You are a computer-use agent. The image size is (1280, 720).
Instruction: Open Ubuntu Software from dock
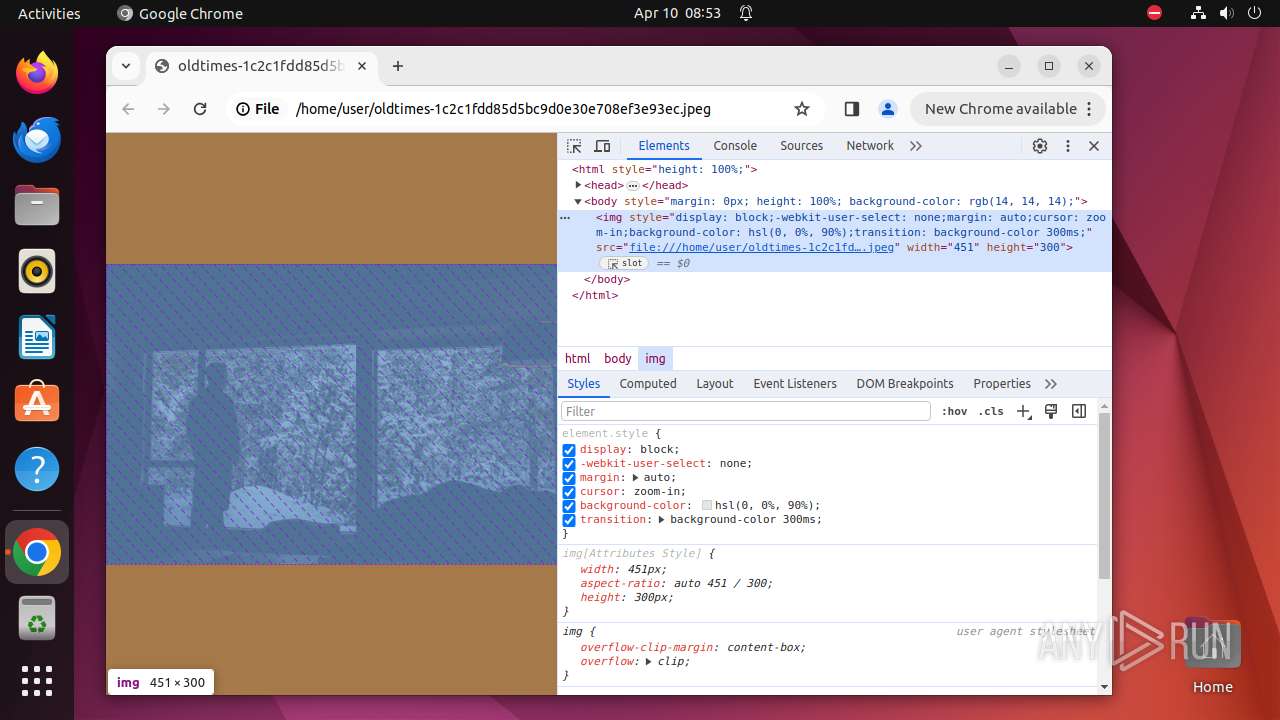(x=37, y=403)
